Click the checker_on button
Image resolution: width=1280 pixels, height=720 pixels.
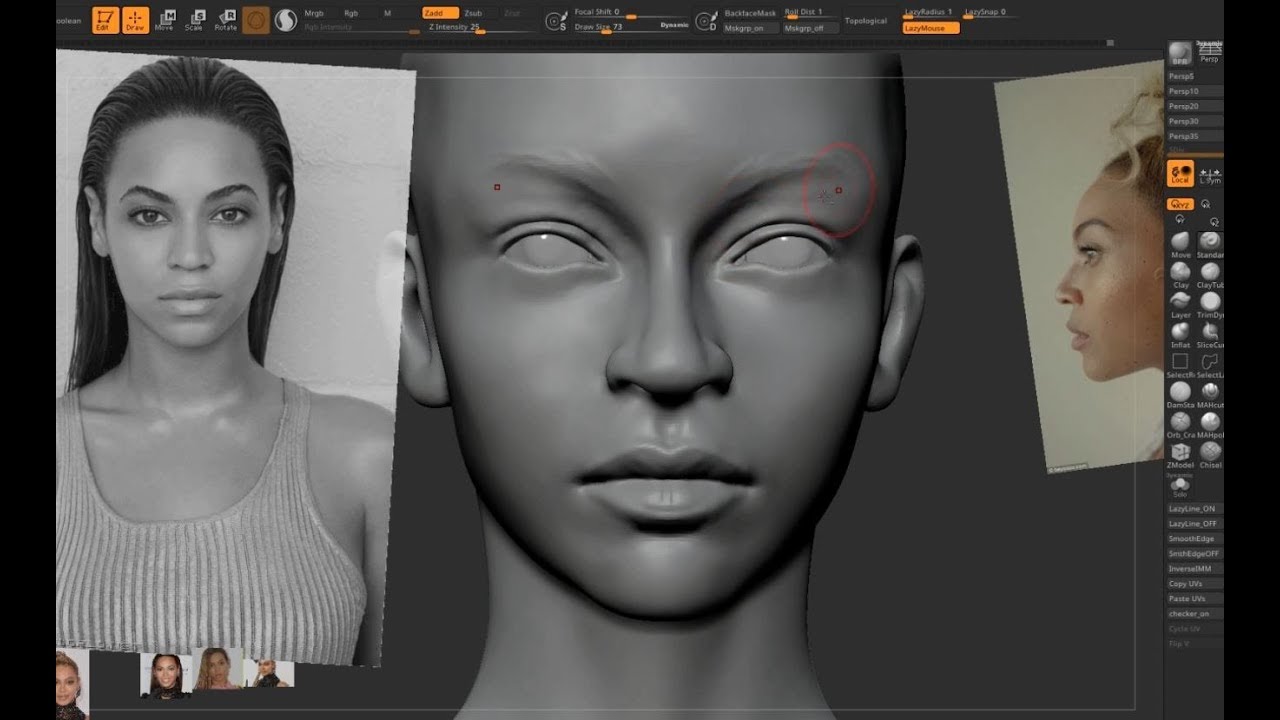click(1195, 614)
